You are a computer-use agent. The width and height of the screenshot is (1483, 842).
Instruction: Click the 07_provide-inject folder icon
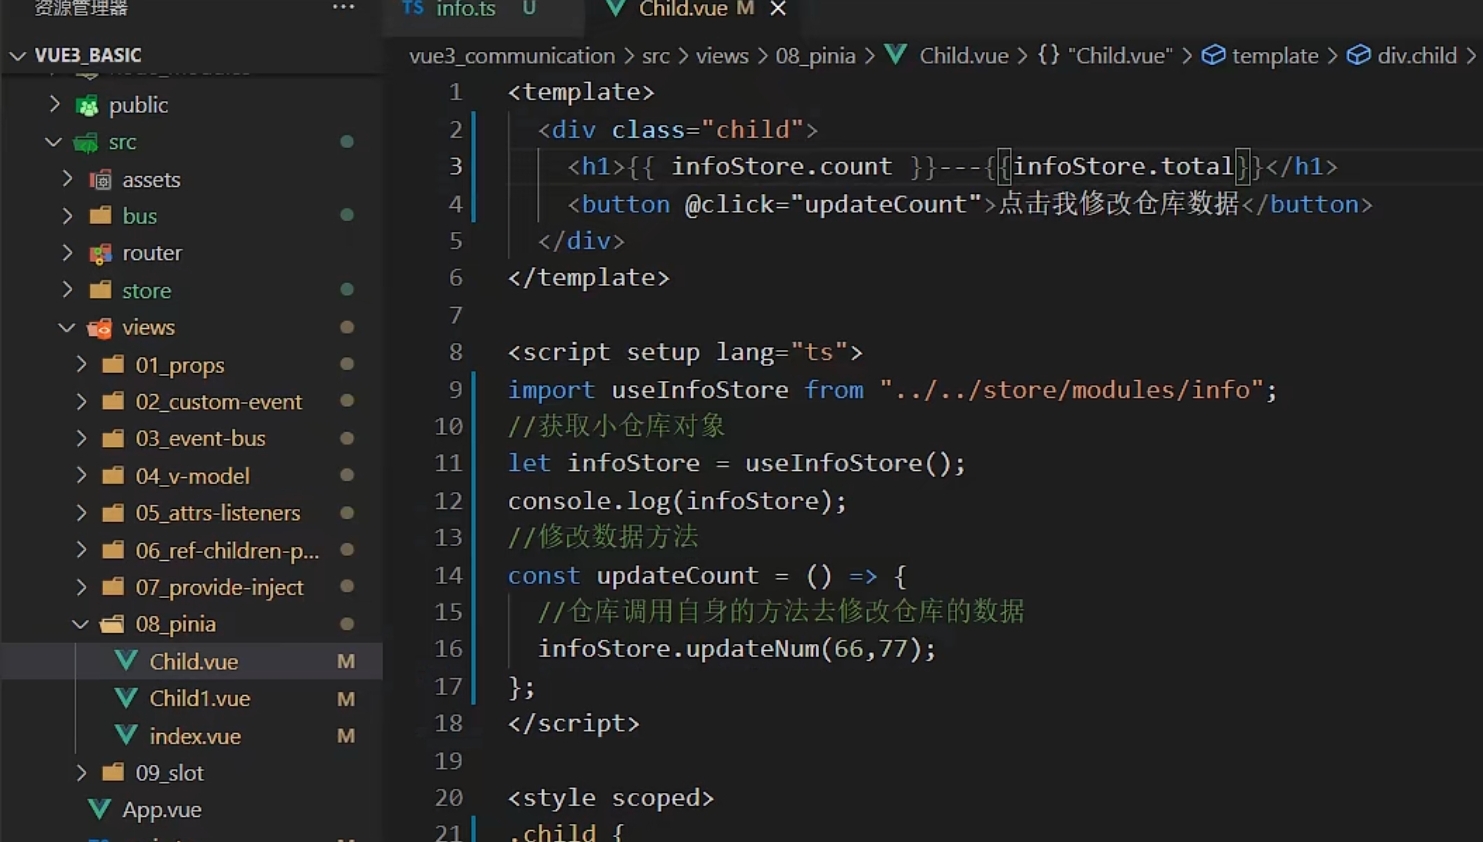114,587
